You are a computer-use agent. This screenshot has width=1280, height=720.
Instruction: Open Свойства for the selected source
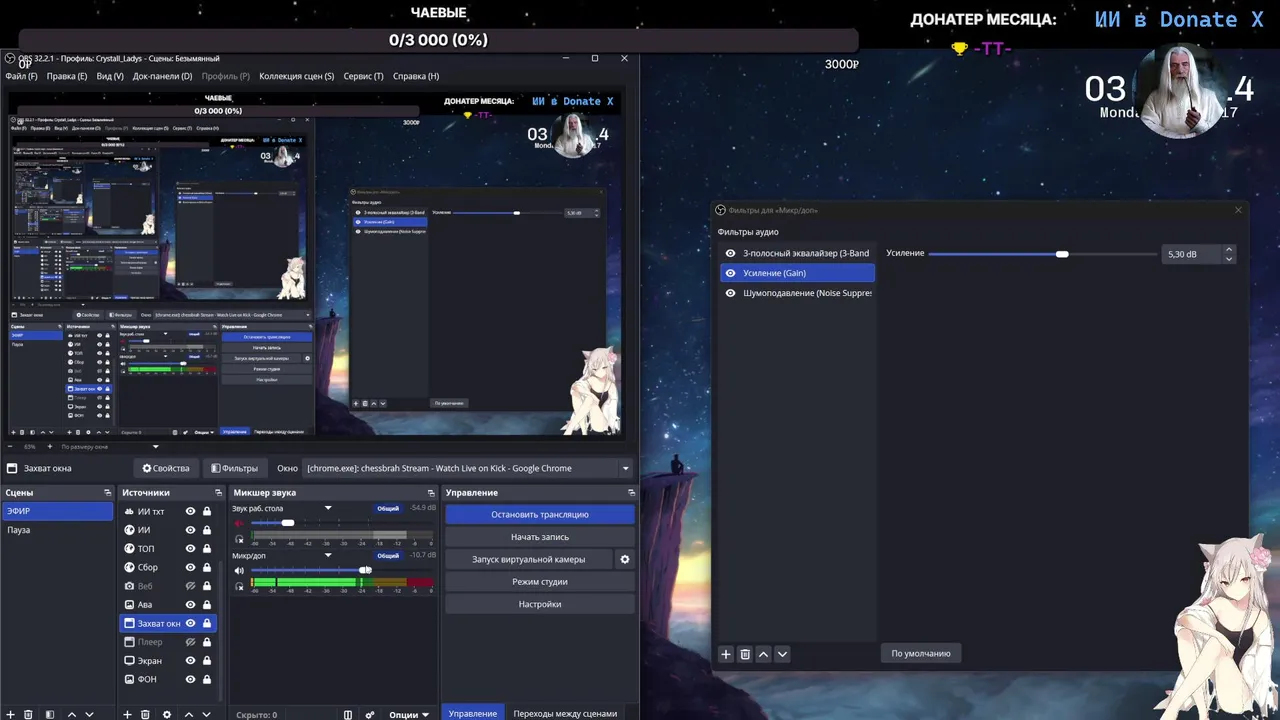166,468
